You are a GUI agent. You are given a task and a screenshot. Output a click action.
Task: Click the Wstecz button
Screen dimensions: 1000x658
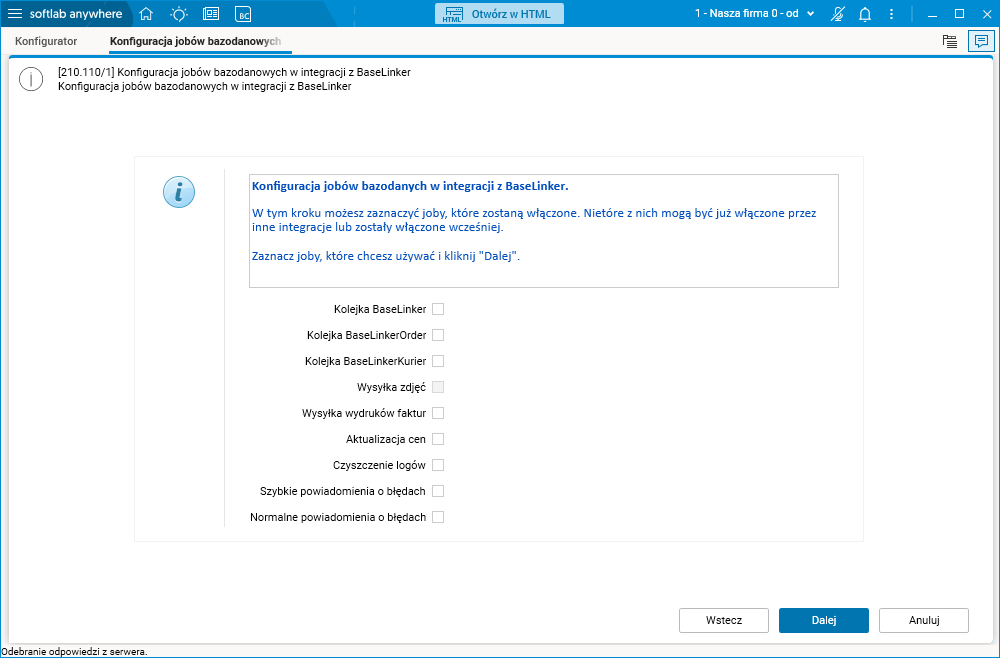click(x=724, y=620)
